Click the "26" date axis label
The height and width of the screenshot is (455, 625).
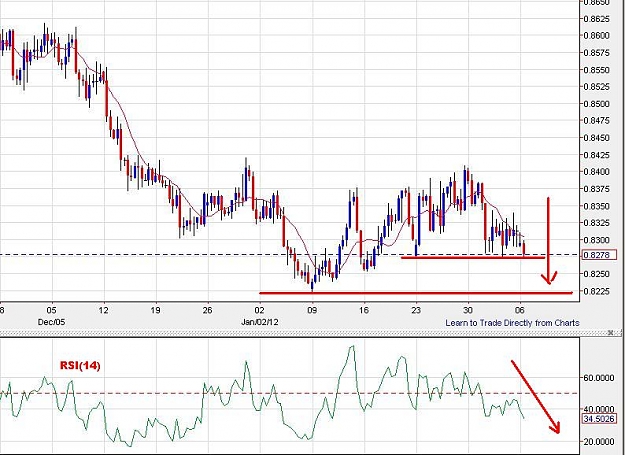[208, 310]
